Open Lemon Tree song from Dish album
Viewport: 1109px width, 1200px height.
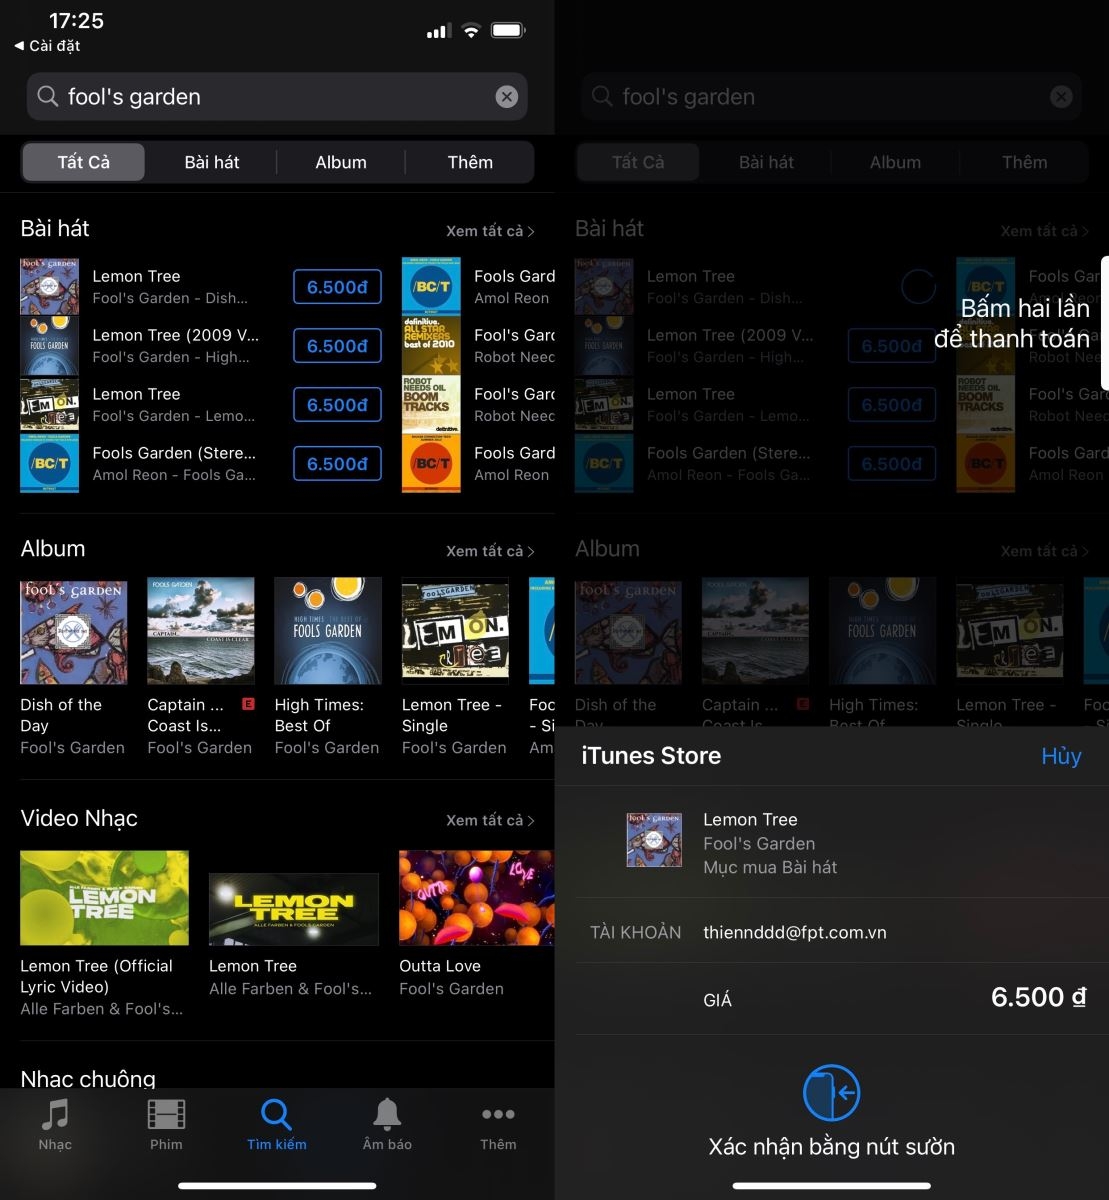[170, 287]
